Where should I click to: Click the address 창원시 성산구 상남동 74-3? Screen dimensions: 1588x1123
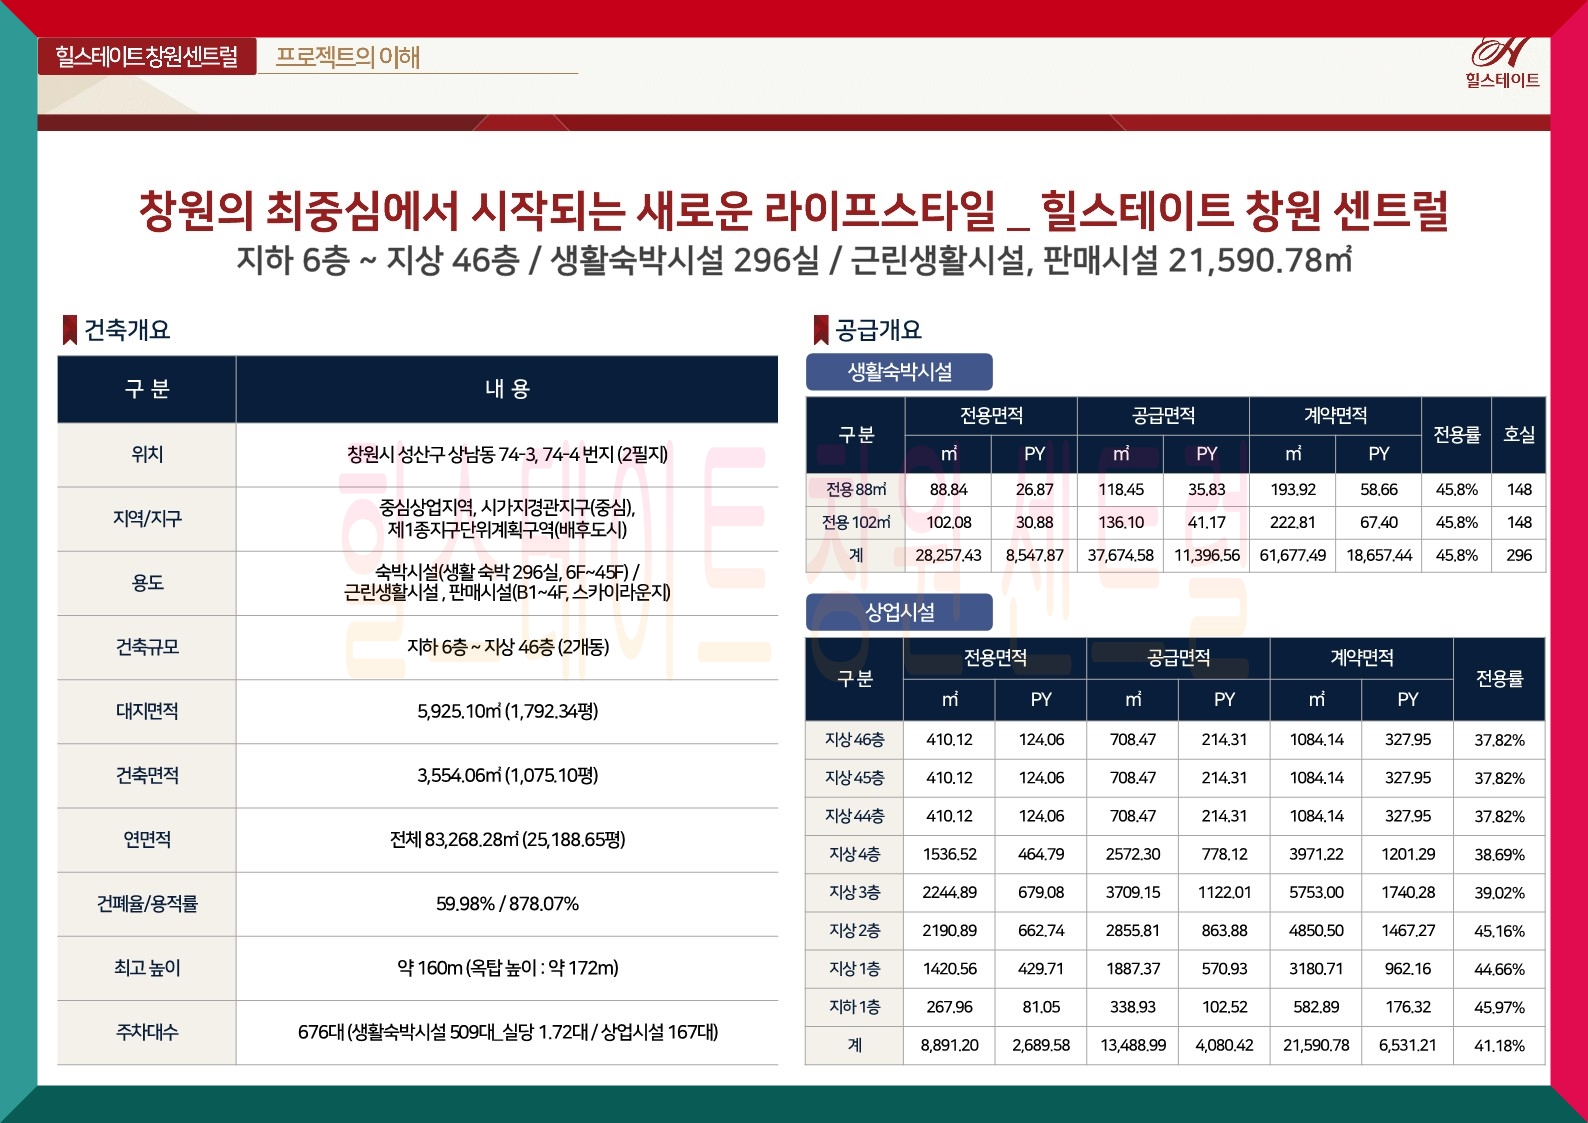click(507, 454)
